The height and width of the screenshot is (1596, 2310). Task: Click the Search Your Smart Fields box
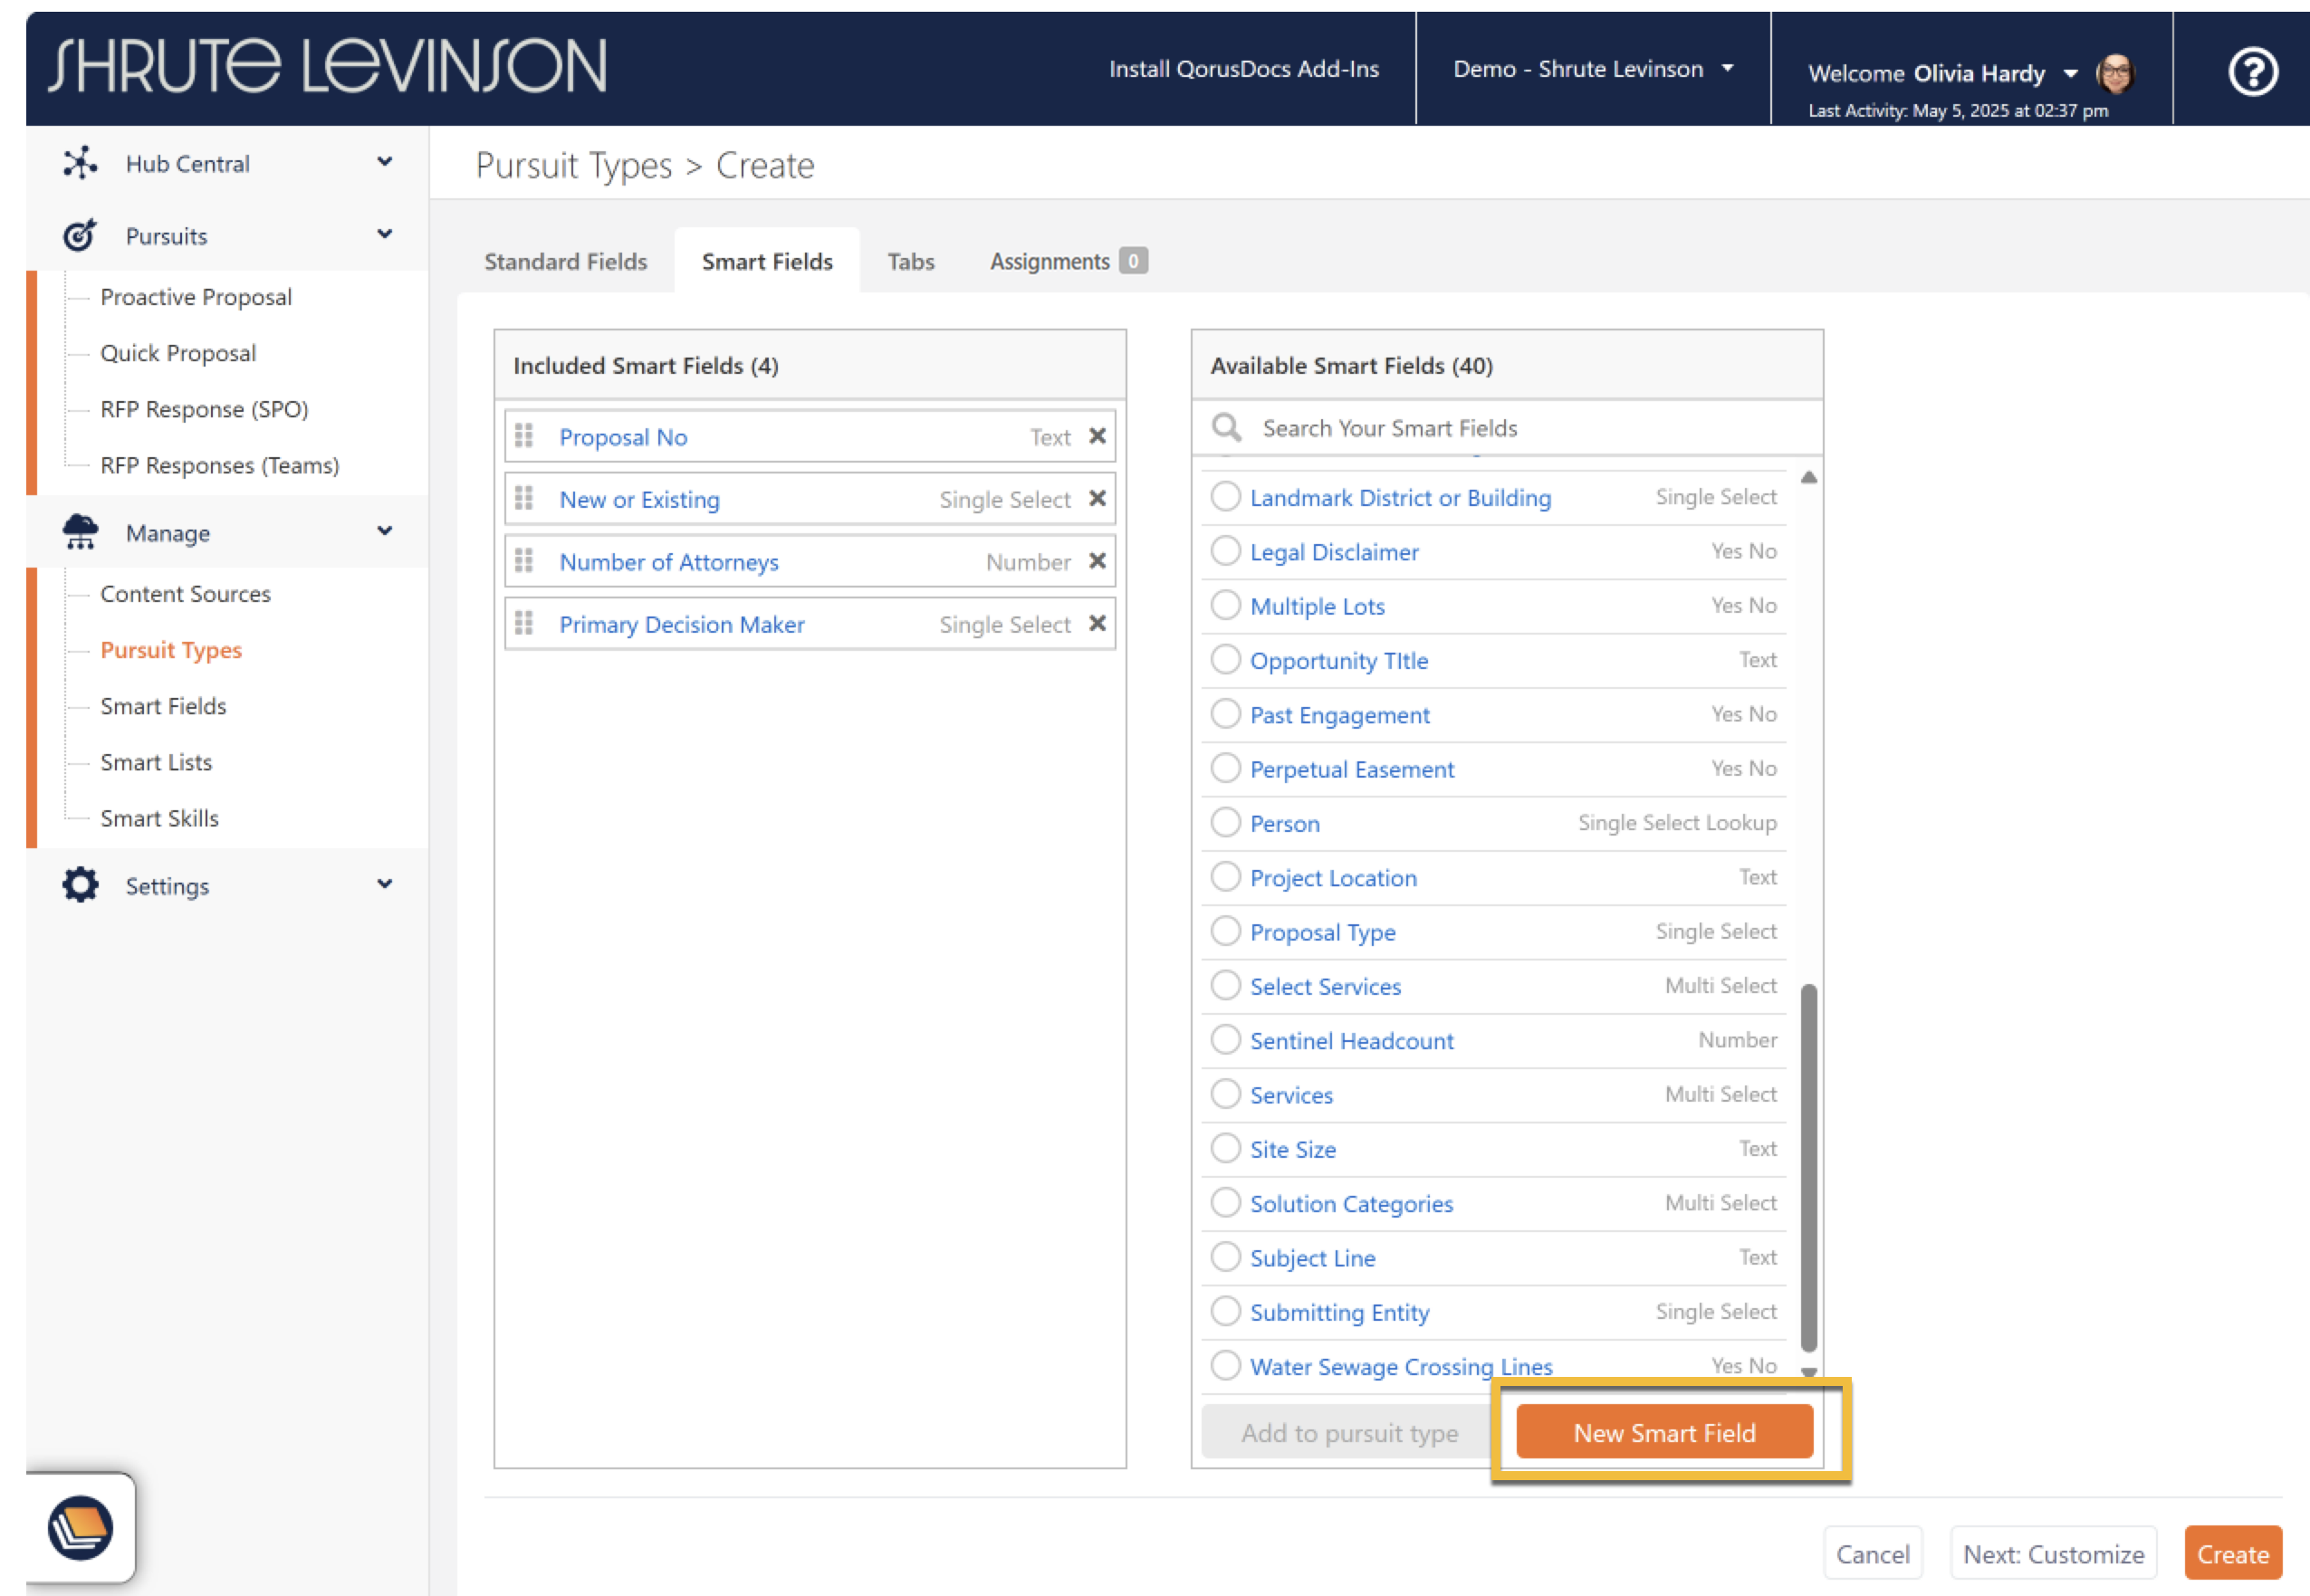coord(1530,428)
